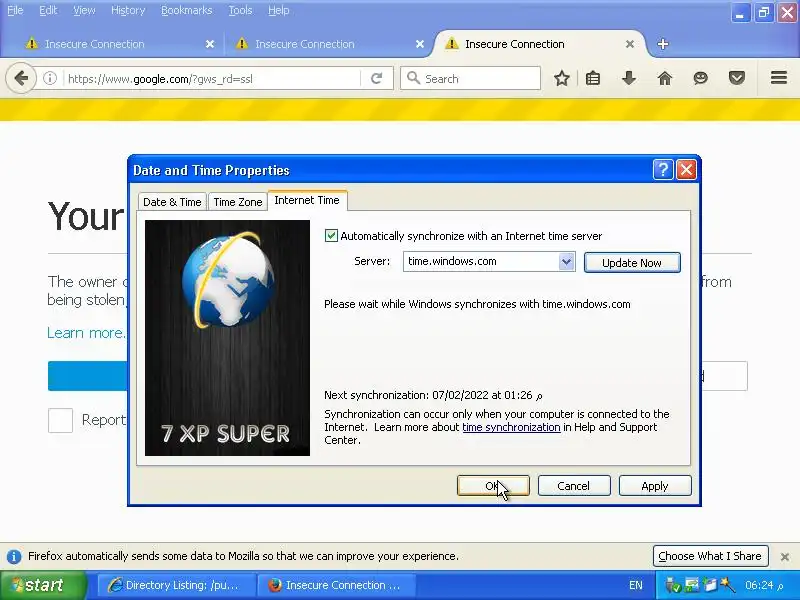Open the time synchronization help link
The width and height of the screenshot is (800, 600).
(x=511, y=427)
